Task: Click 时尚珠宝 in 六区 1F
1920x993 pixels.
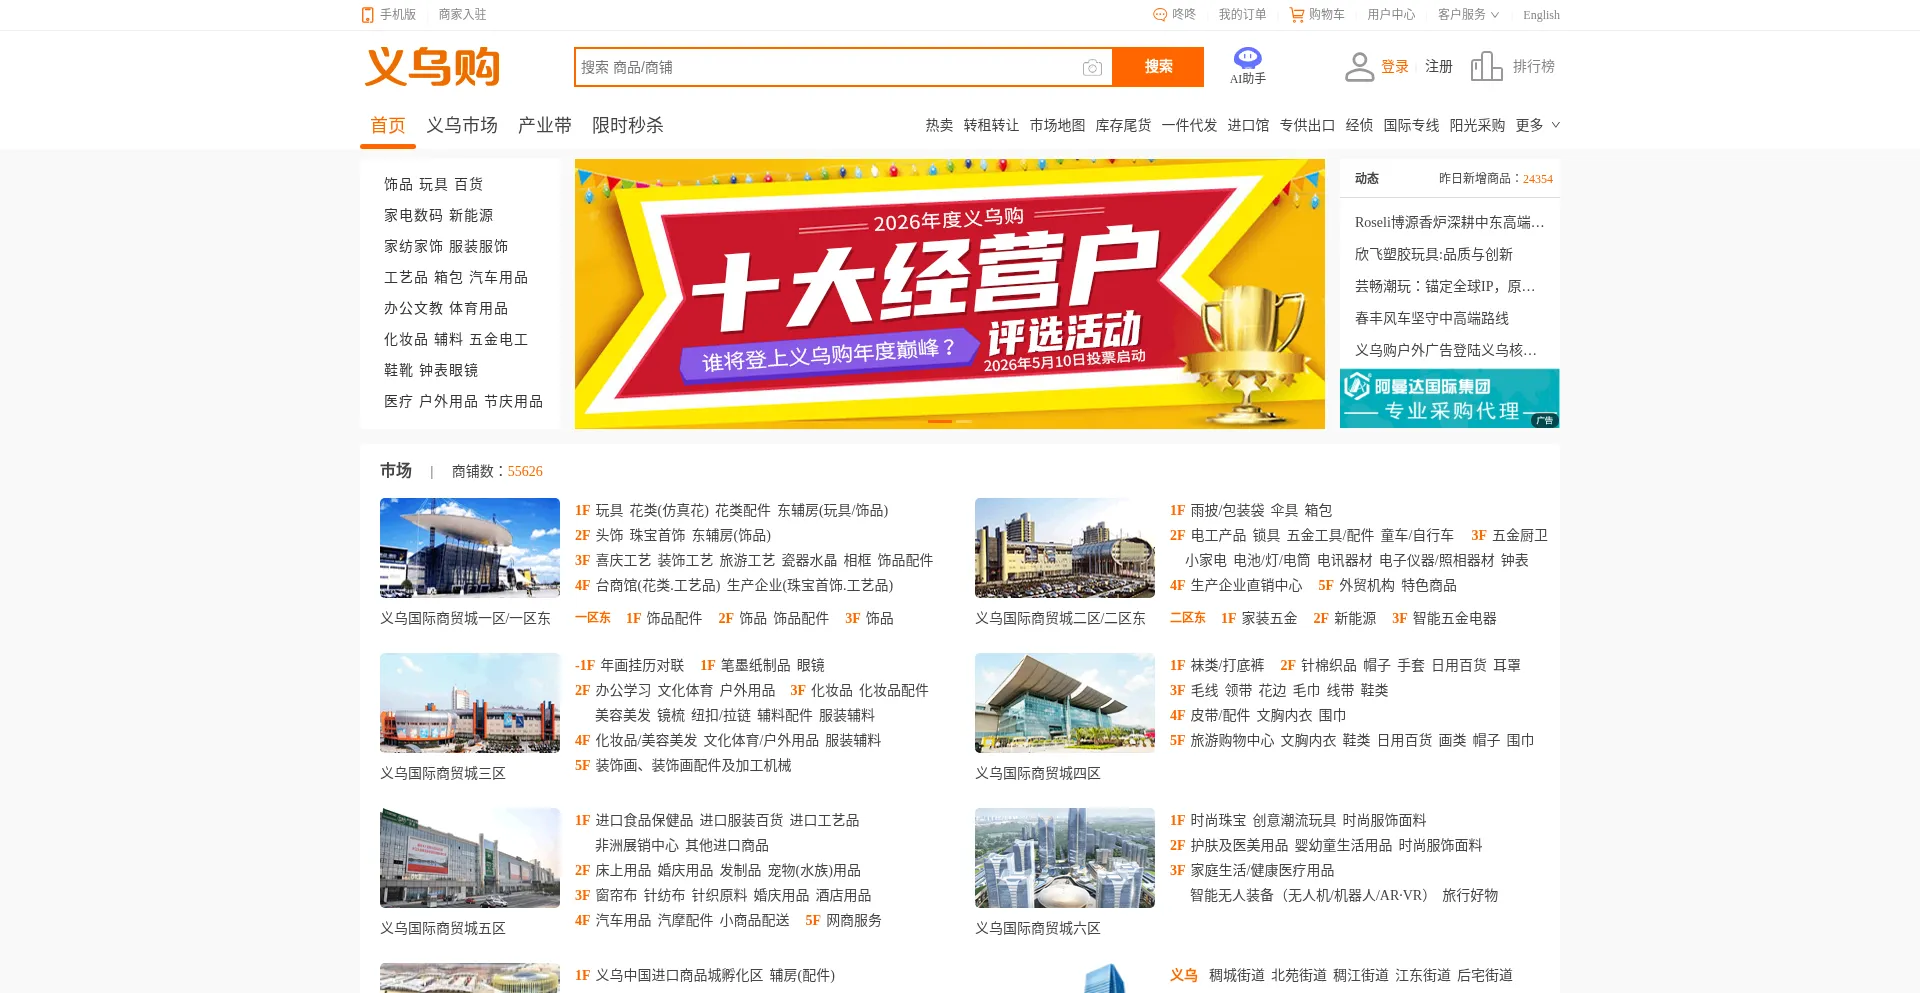Action: point(1218,820)
